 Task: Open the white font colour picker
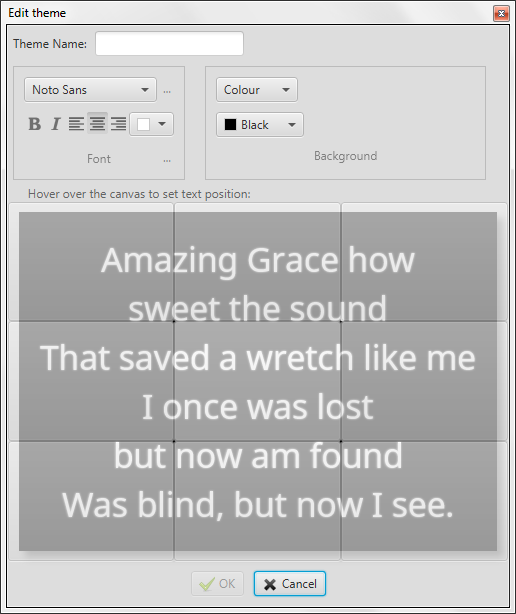152,125
